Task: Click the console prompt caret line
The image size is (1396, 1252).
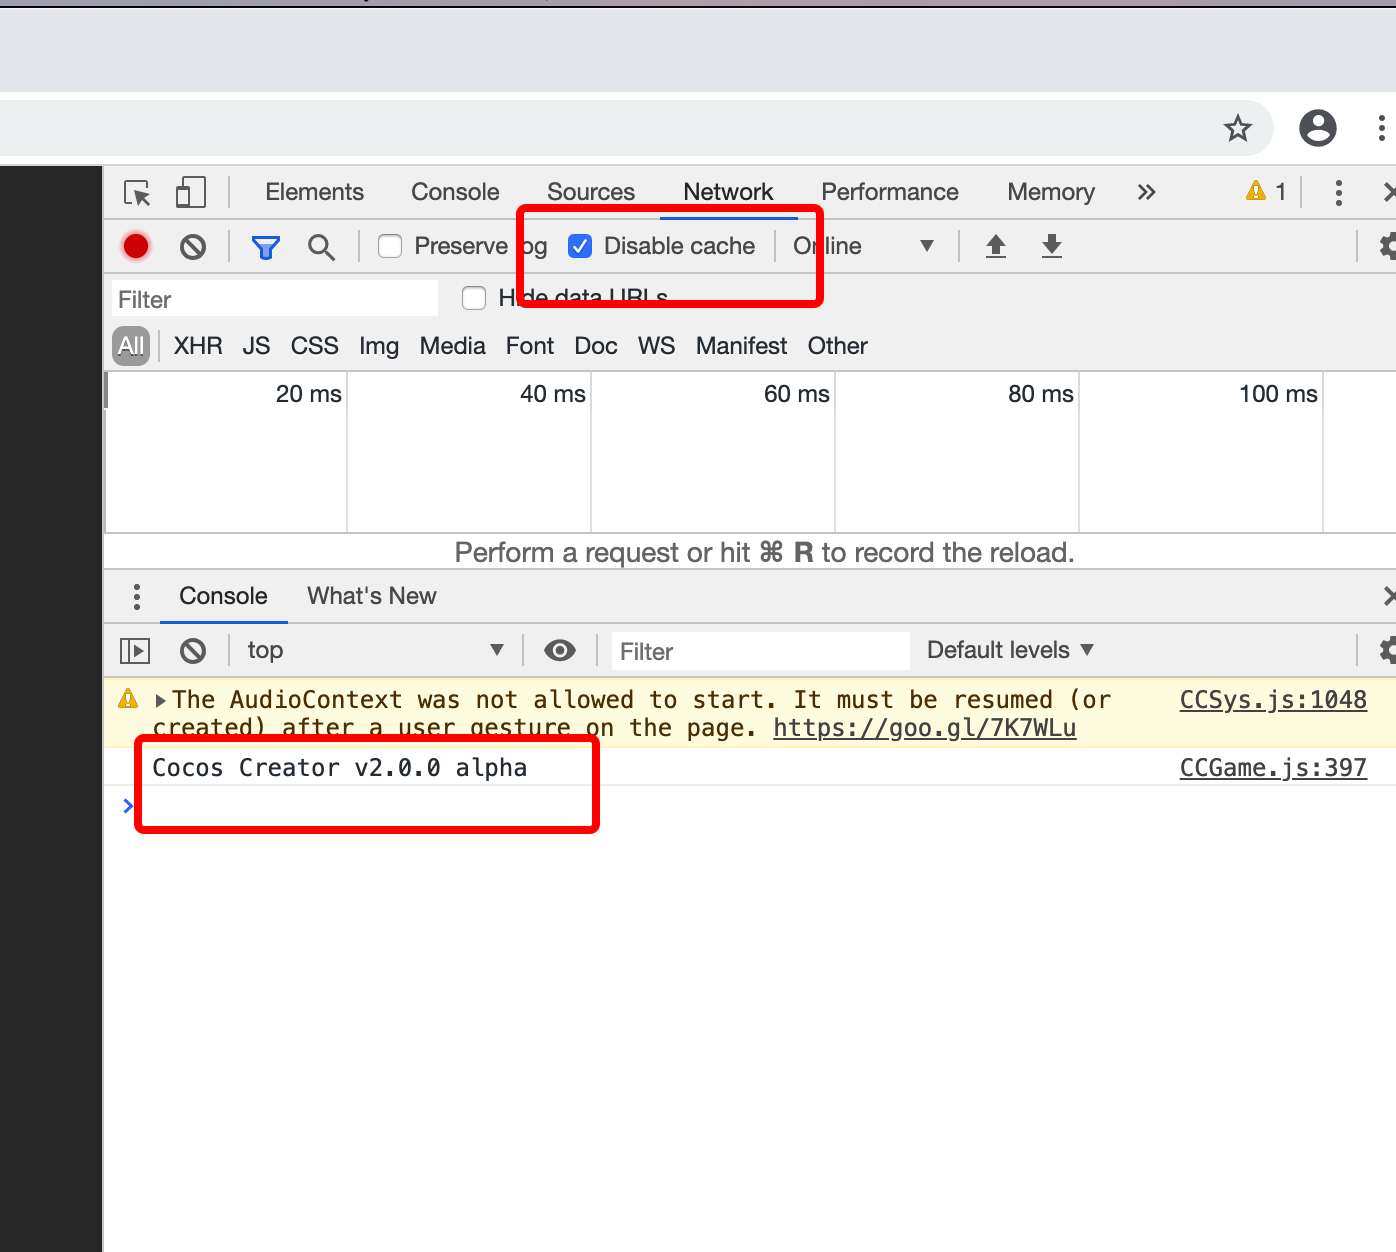Action: click(x=750, y=806)
